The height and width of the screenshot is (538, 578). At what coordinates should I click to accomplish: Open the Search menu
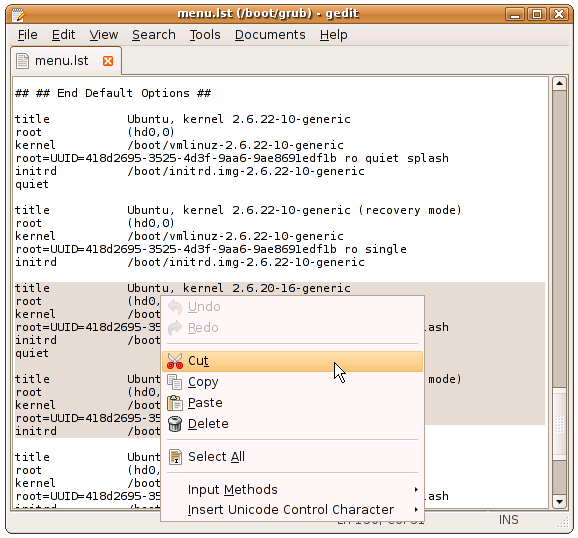point(154,35)
